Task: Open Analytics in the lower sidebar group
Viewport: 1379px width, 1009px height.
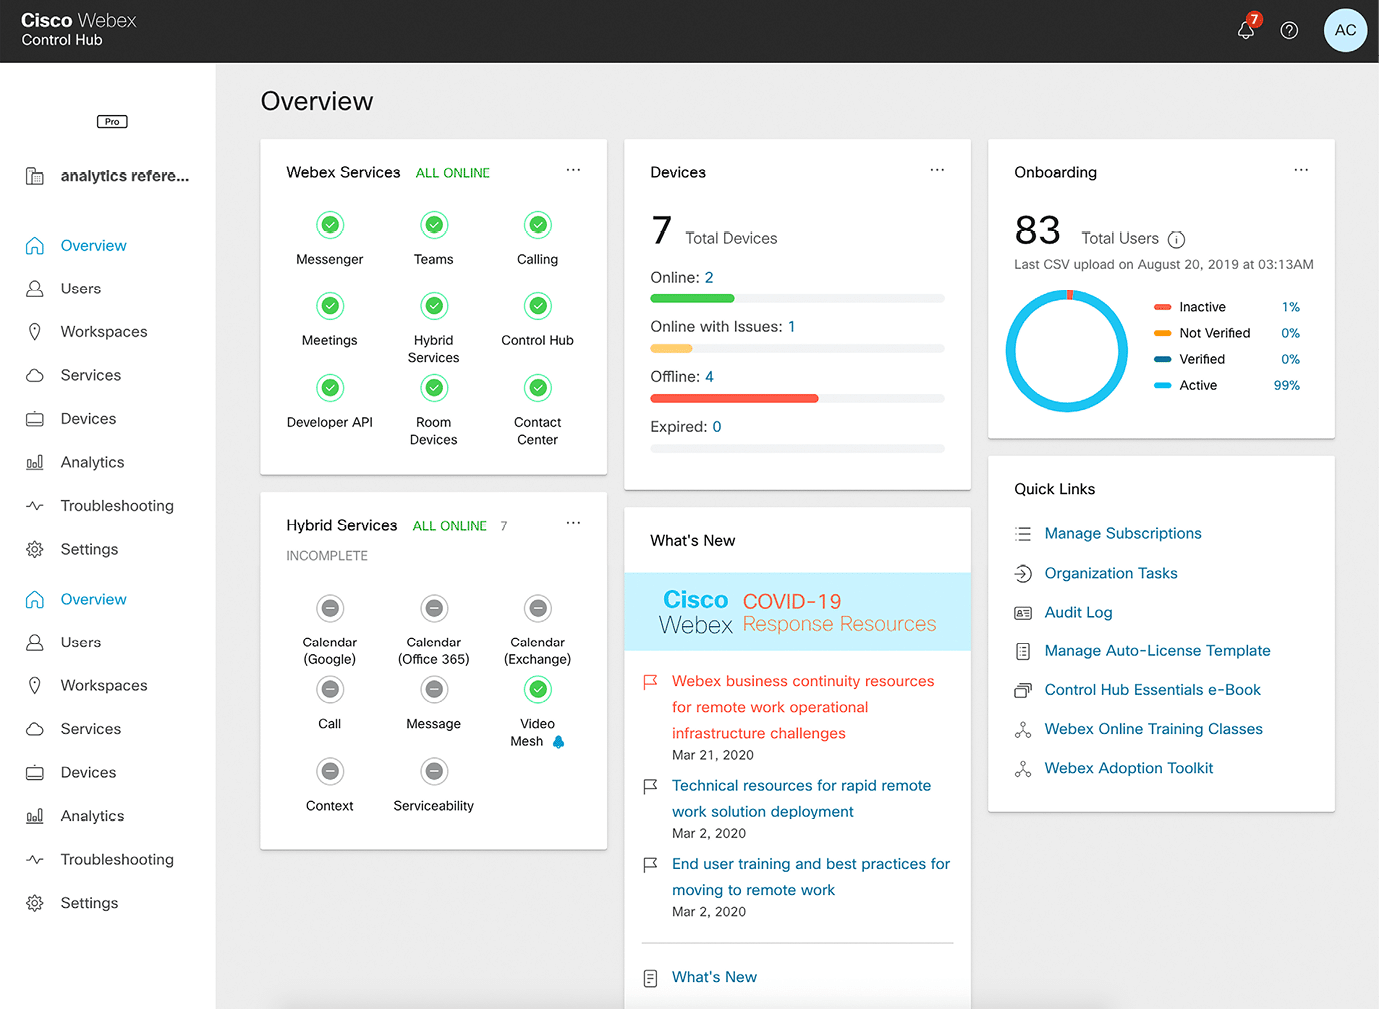Action: pos(92,816)
